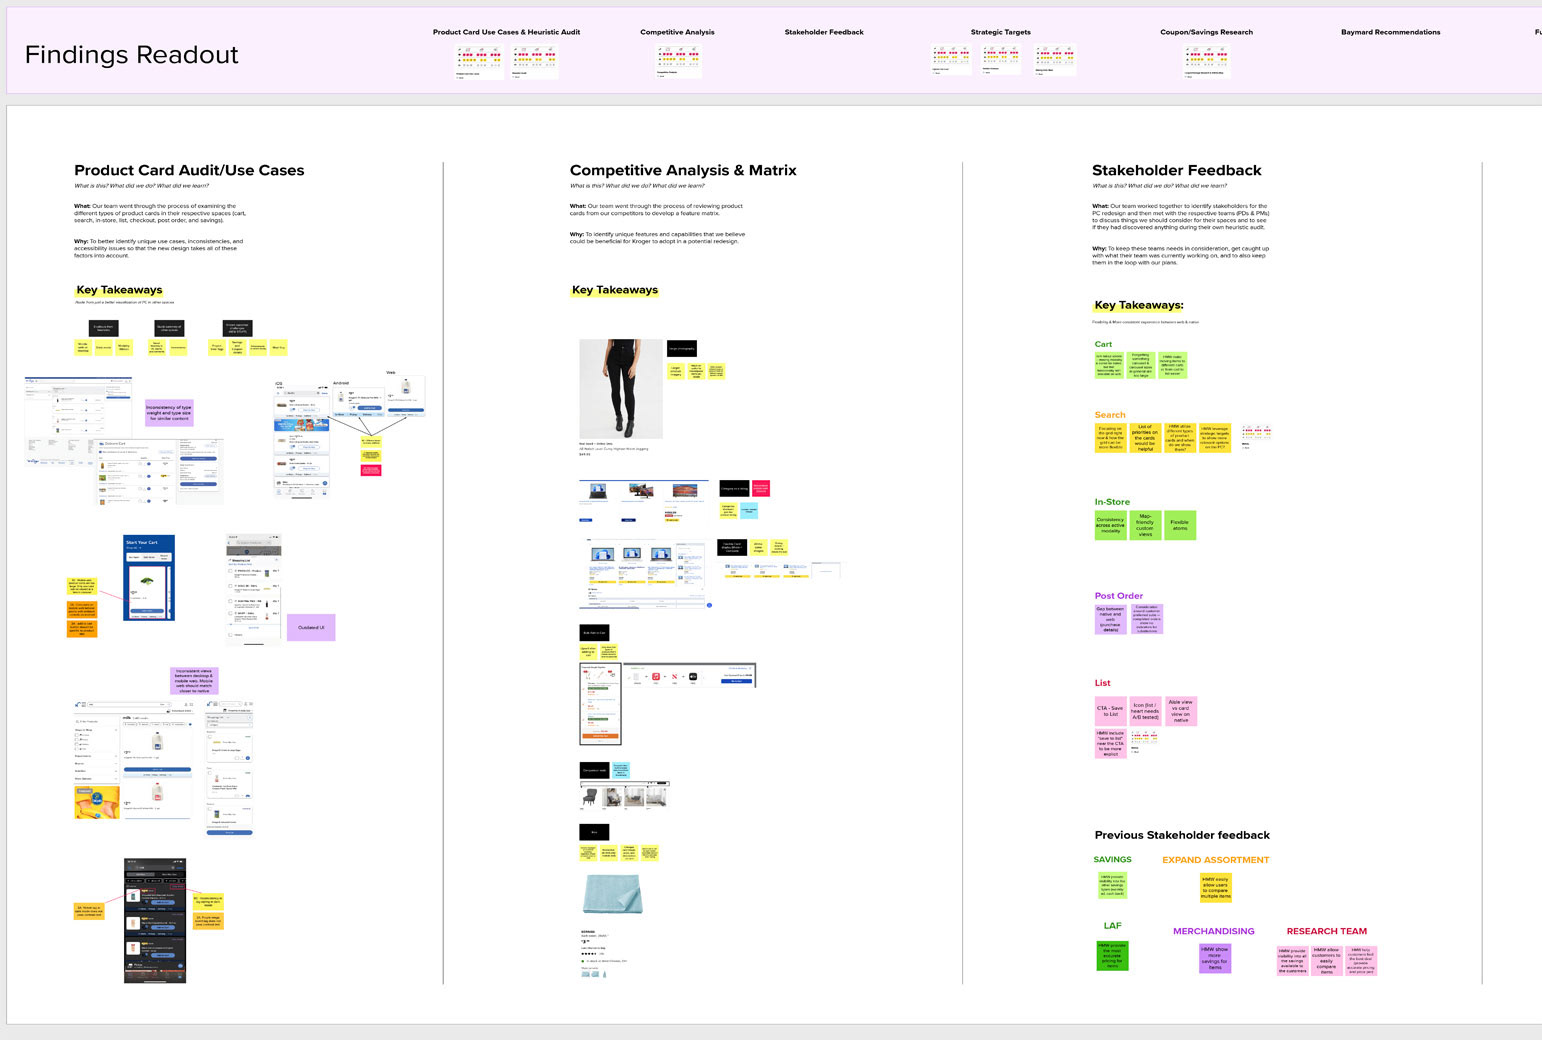Select the 'Flexible atoms' green sticky note

1180,525
